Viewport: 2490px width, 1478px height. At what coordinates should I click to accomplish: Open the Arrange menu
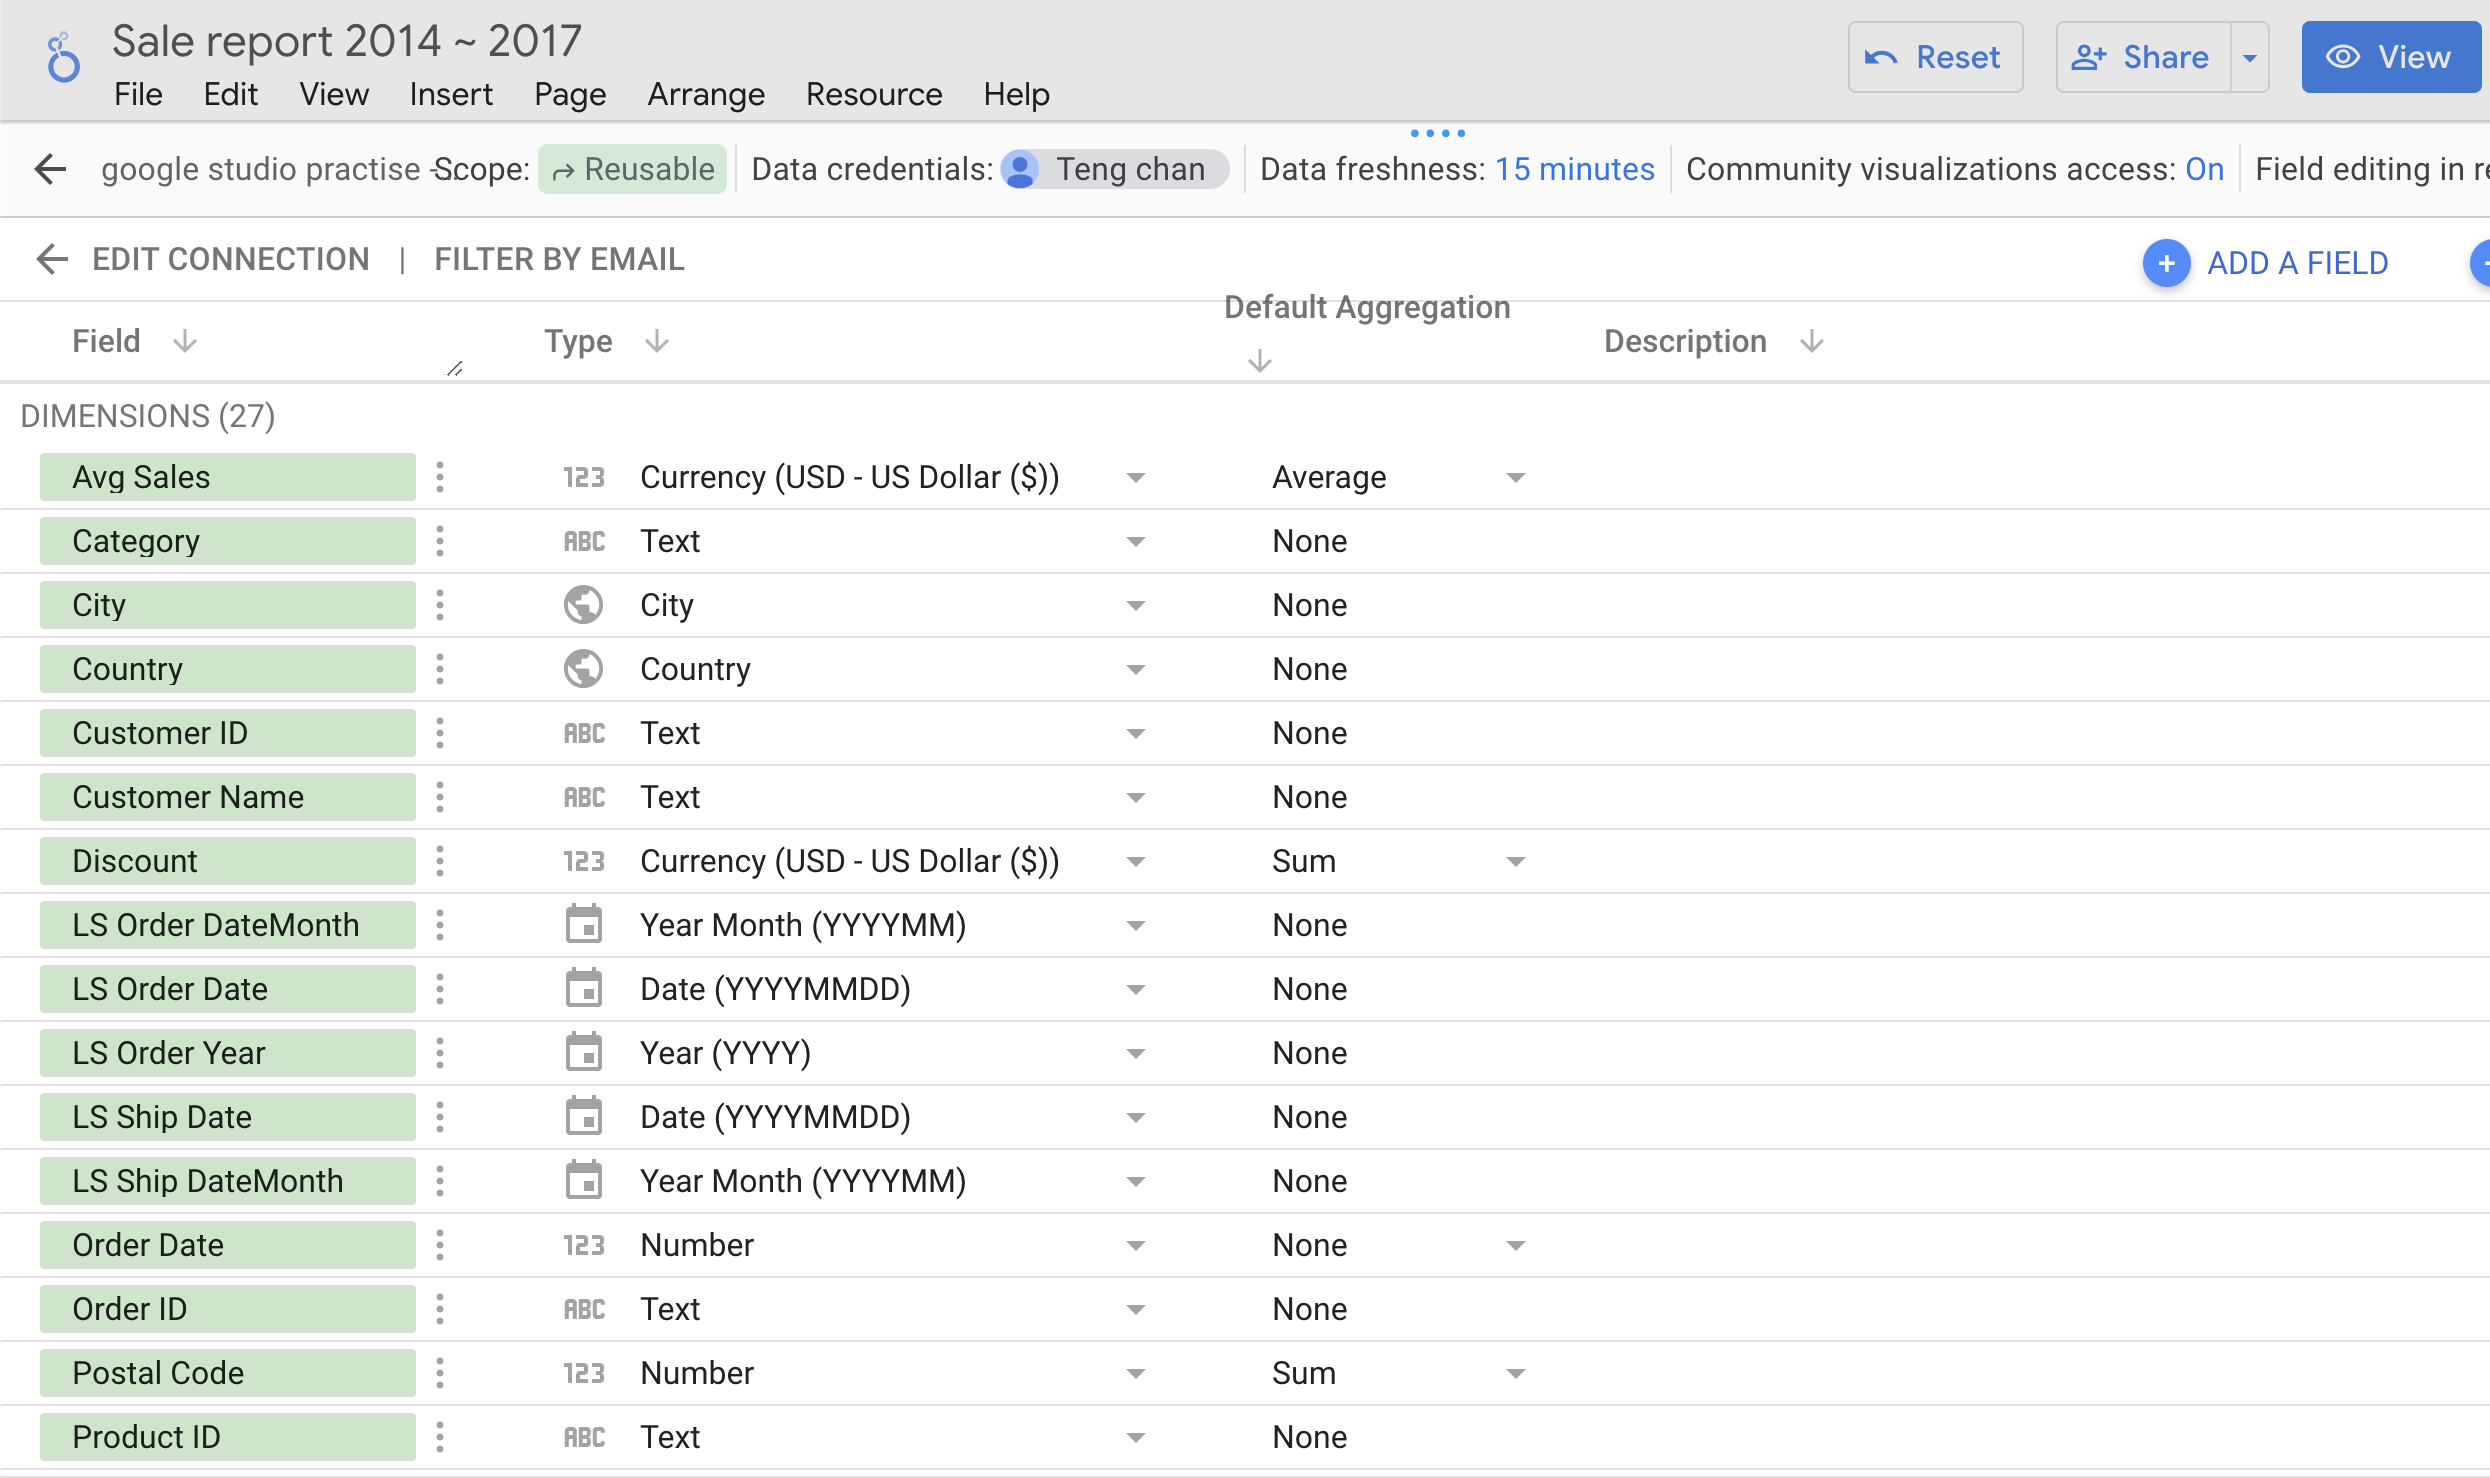pos(705,94)
